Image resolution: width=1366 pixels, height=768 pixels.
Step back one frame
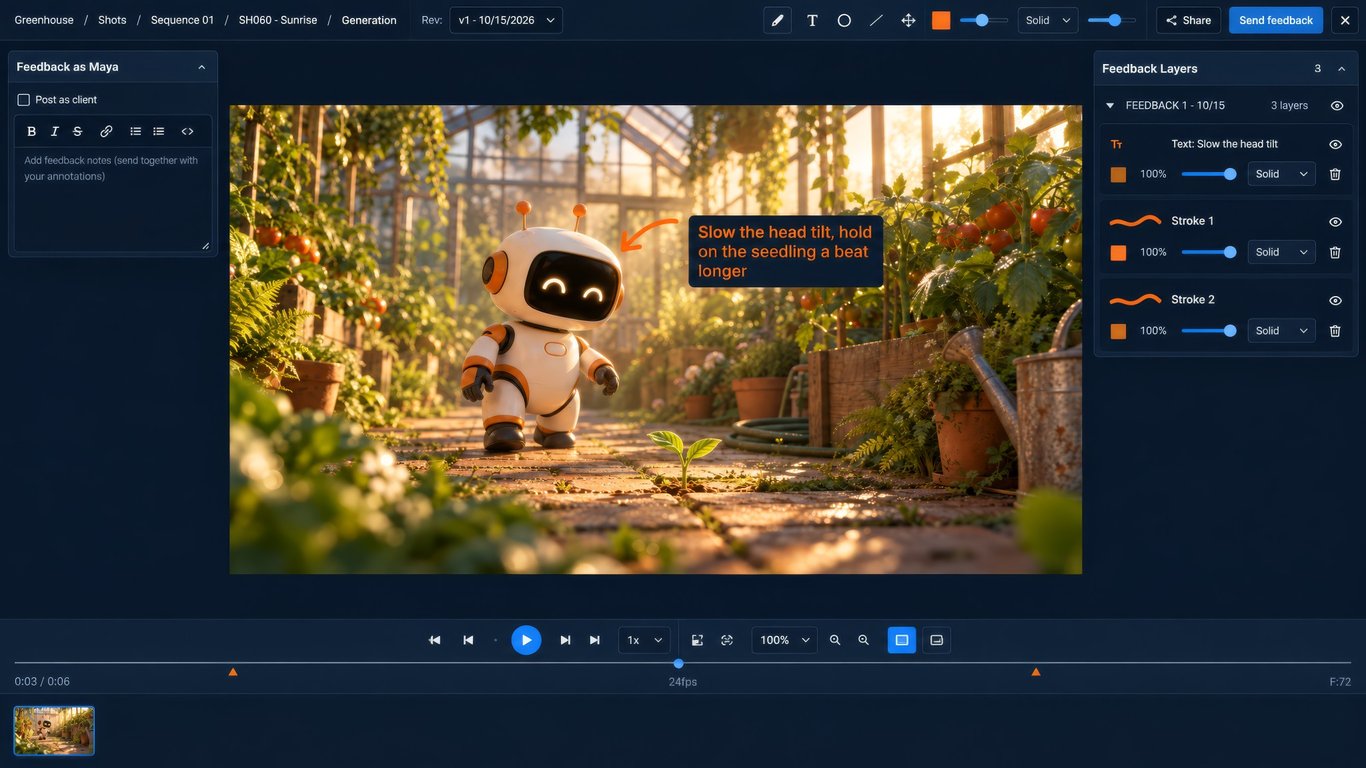[x=468, y=640]
